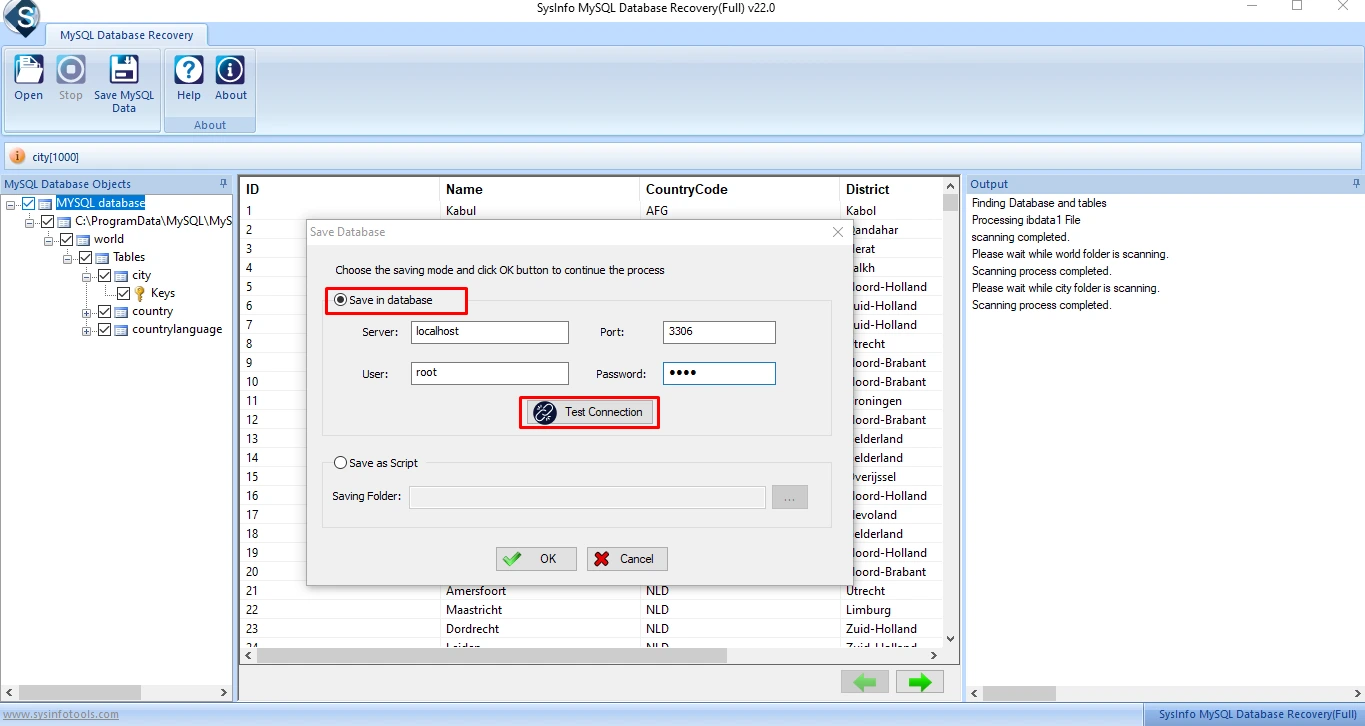1365x726 pixels.
Task: Select the Save in database radio button
Action: 341,298
